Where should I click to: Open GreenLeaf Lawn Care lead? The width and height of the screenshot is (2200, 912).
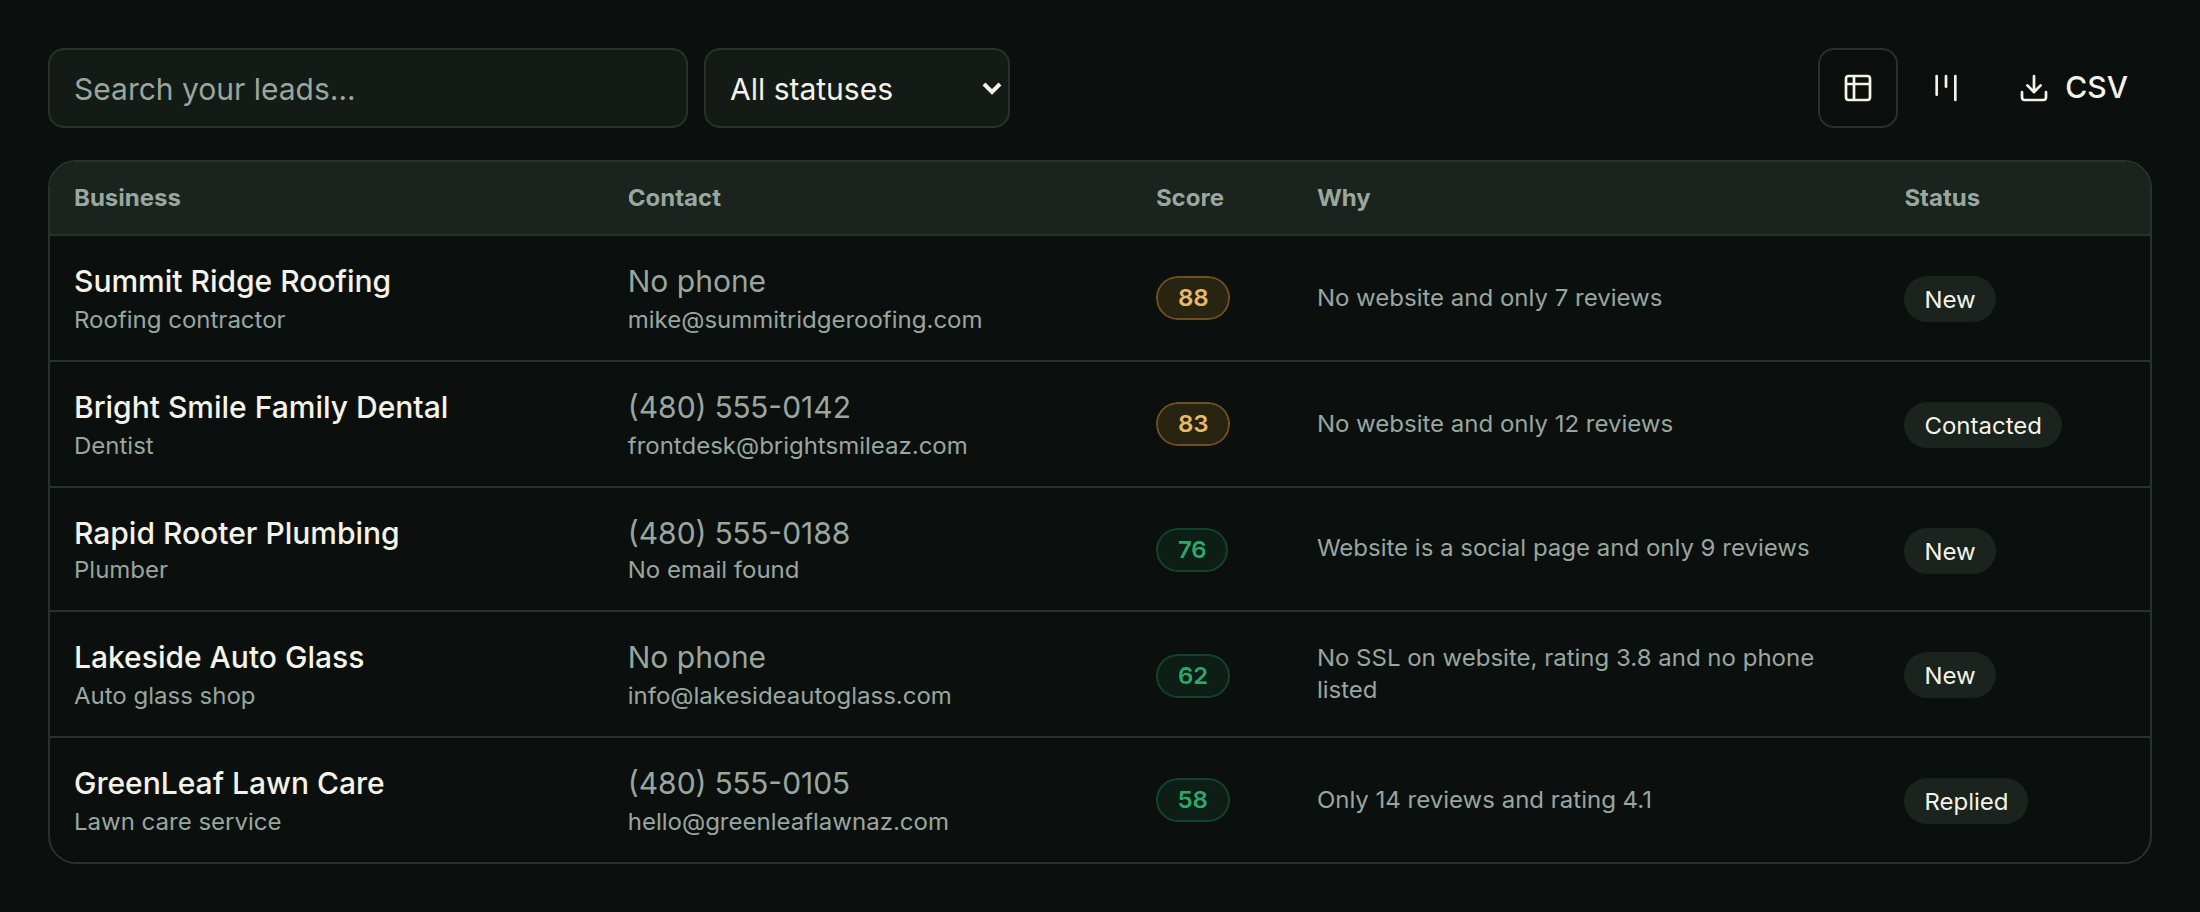[x=229, y=784]
